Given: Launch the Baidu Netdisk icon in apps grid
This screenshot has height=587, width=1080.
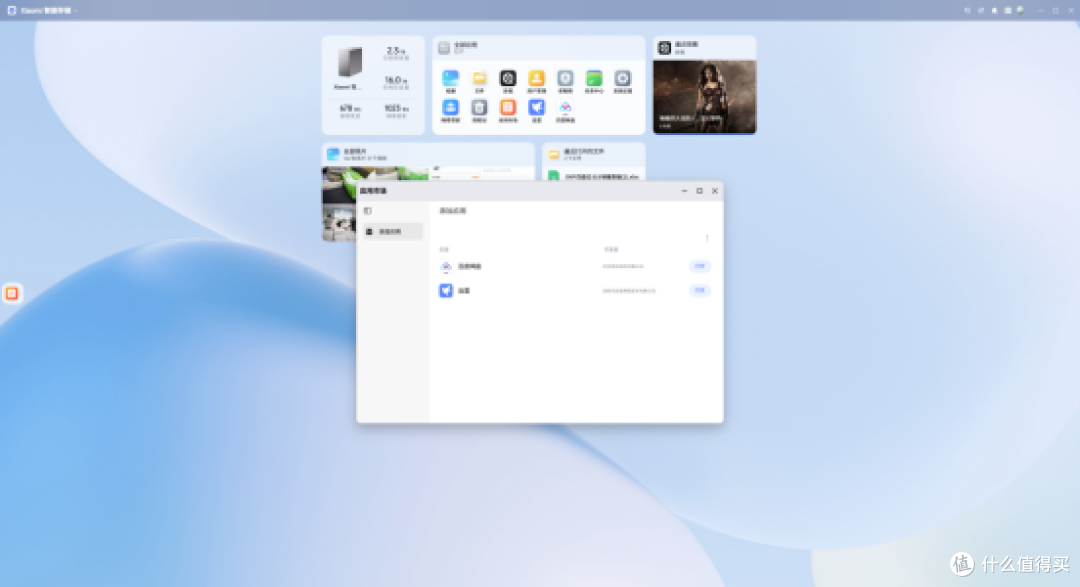Looking at the screenshot, I should click(565, 107).
